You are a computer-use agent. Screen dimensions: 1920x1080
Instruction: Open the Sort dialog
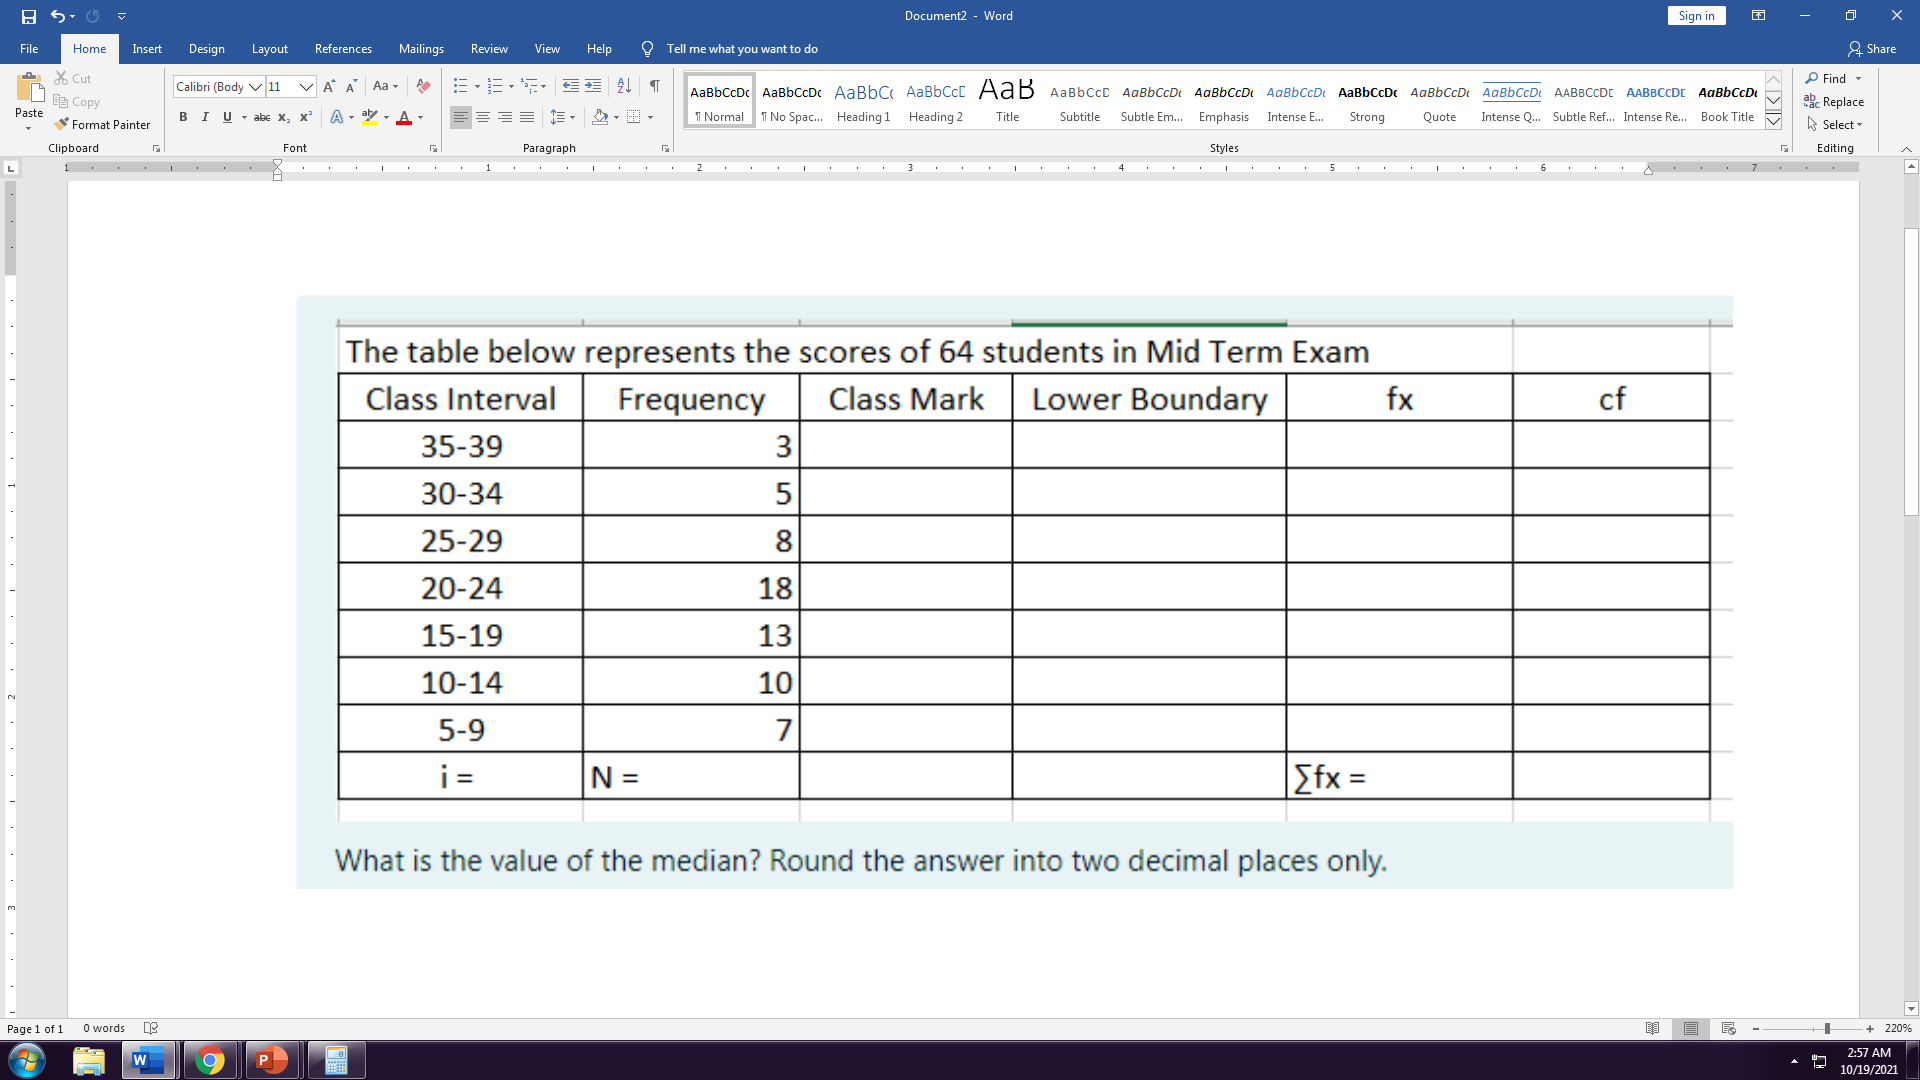pyautogui.click(x=623, y=87)
